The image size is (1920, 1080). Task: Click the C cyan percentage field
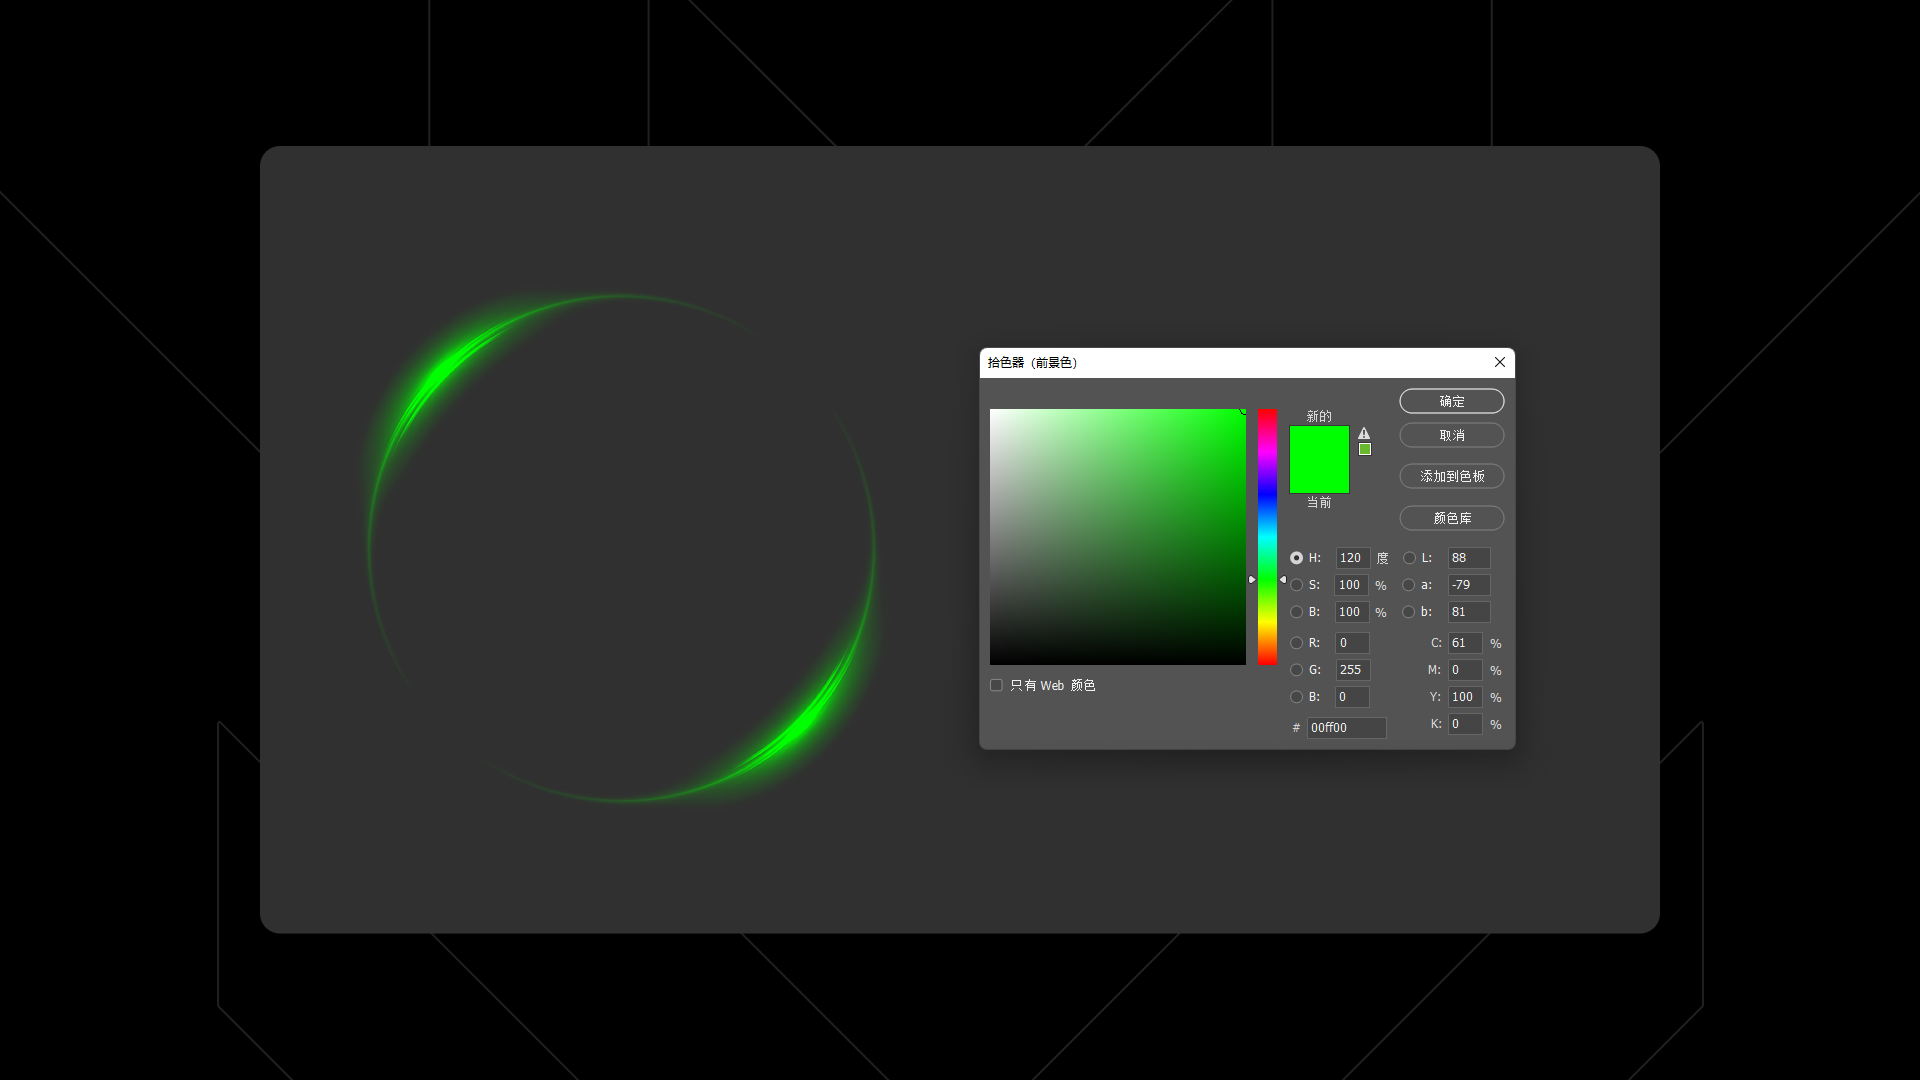(1464, 643)
